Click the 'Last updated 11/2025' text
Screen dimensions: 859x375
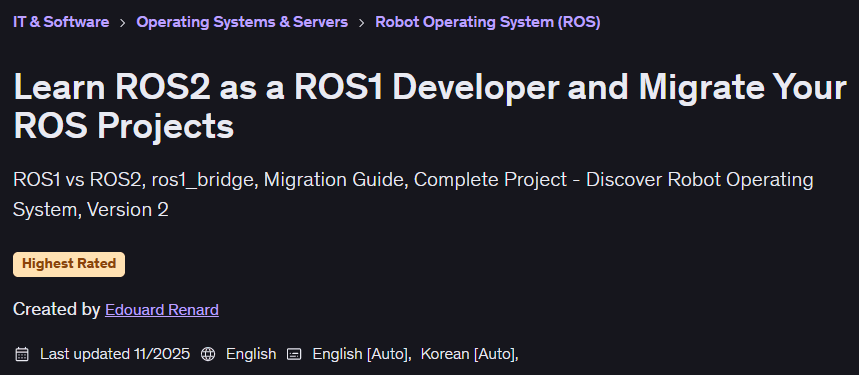coord(115,354)
